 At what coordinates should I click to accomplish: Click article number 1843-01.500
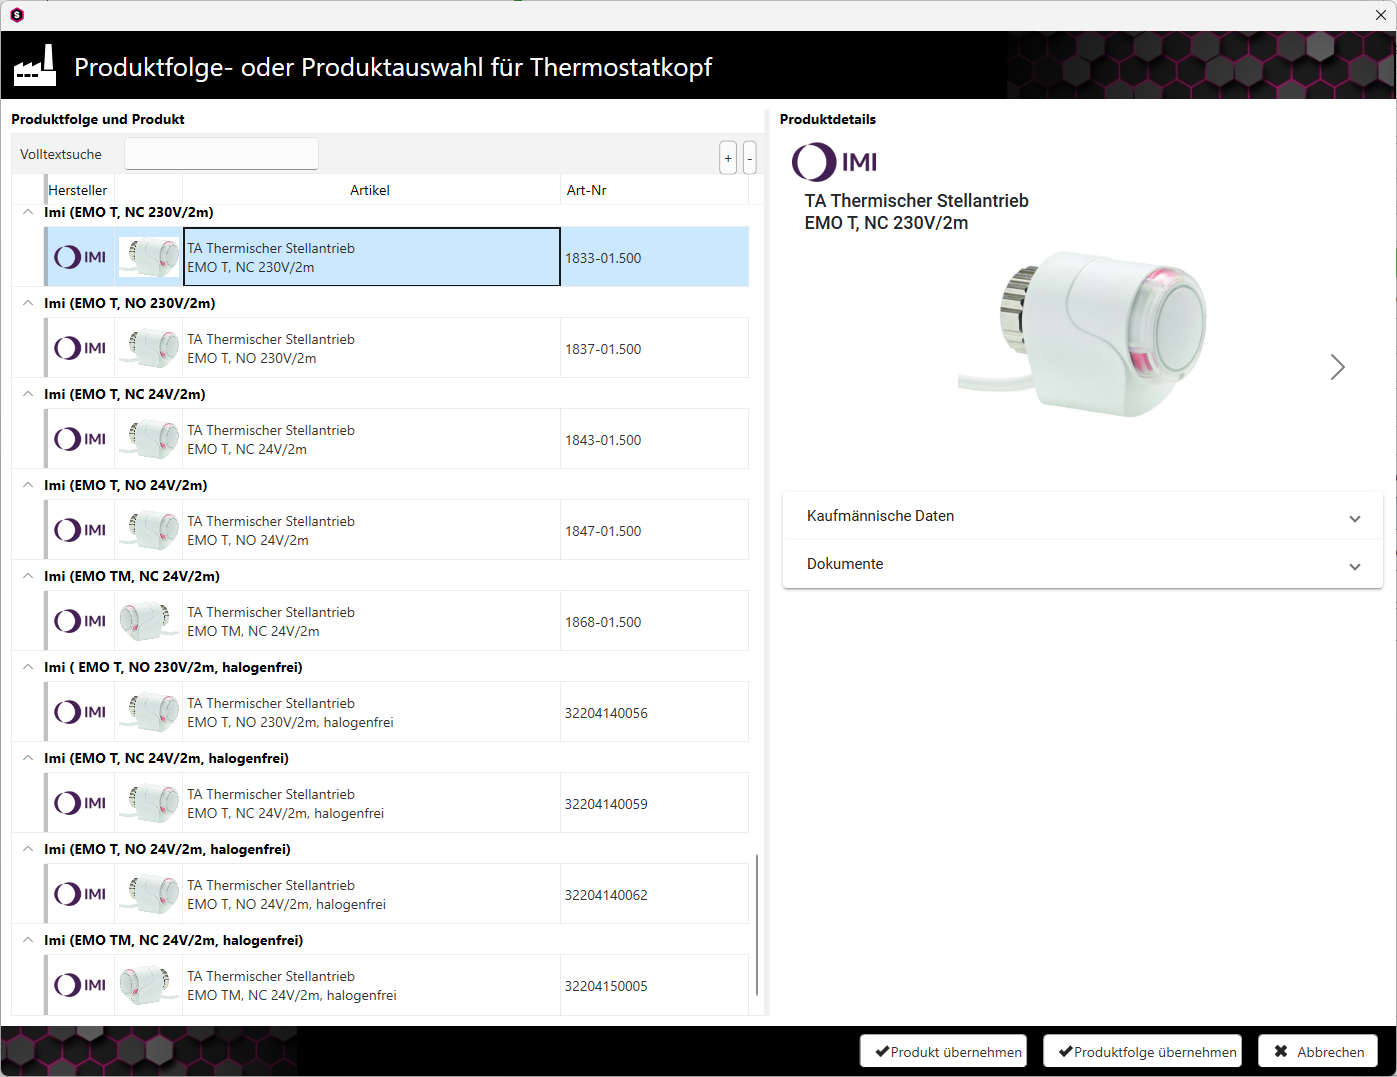coord(603,440)
